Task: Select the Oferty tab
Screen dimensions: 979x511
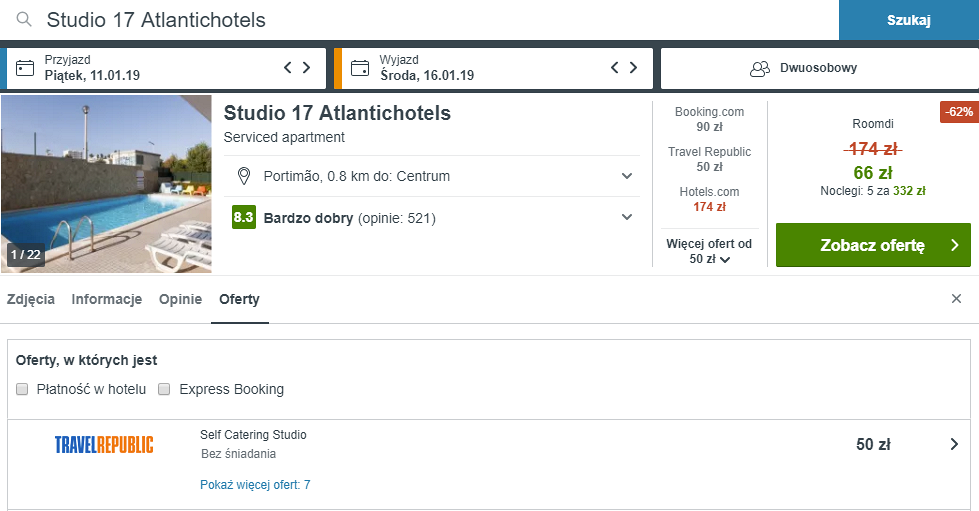Action: 239,299
